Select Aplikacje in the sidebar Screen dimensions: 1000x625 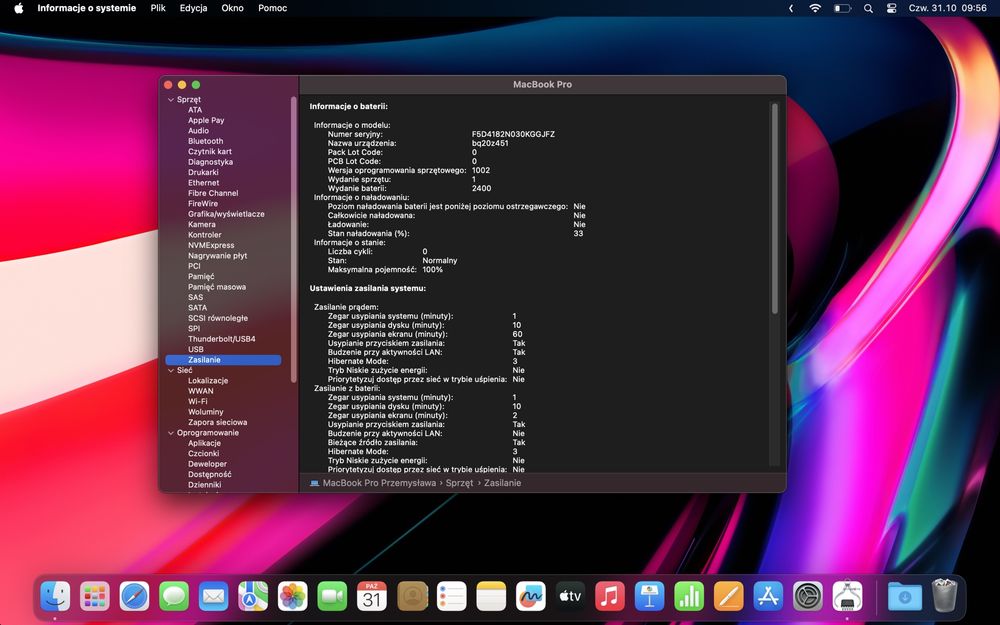pyautogui.click(x=204, y=443)
